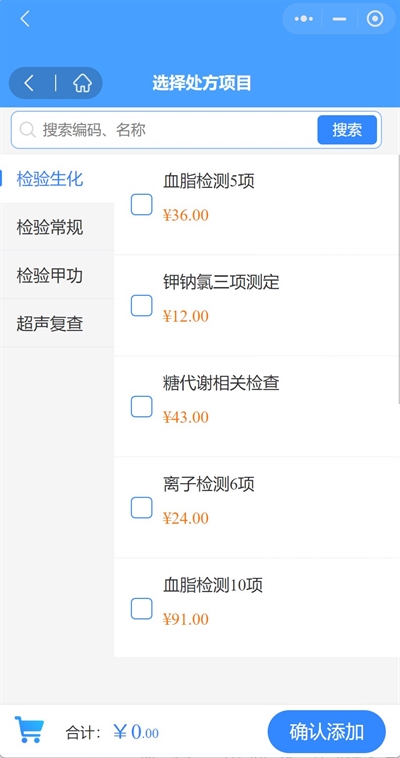Click the circular target close icon

(x=375, y=19)
